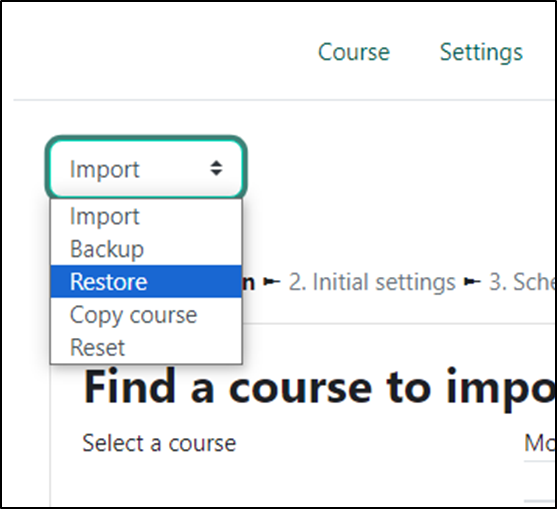Click the cut-off Mo text at right edge
Viewport: 557px width, 509px height.
(539, 443)
